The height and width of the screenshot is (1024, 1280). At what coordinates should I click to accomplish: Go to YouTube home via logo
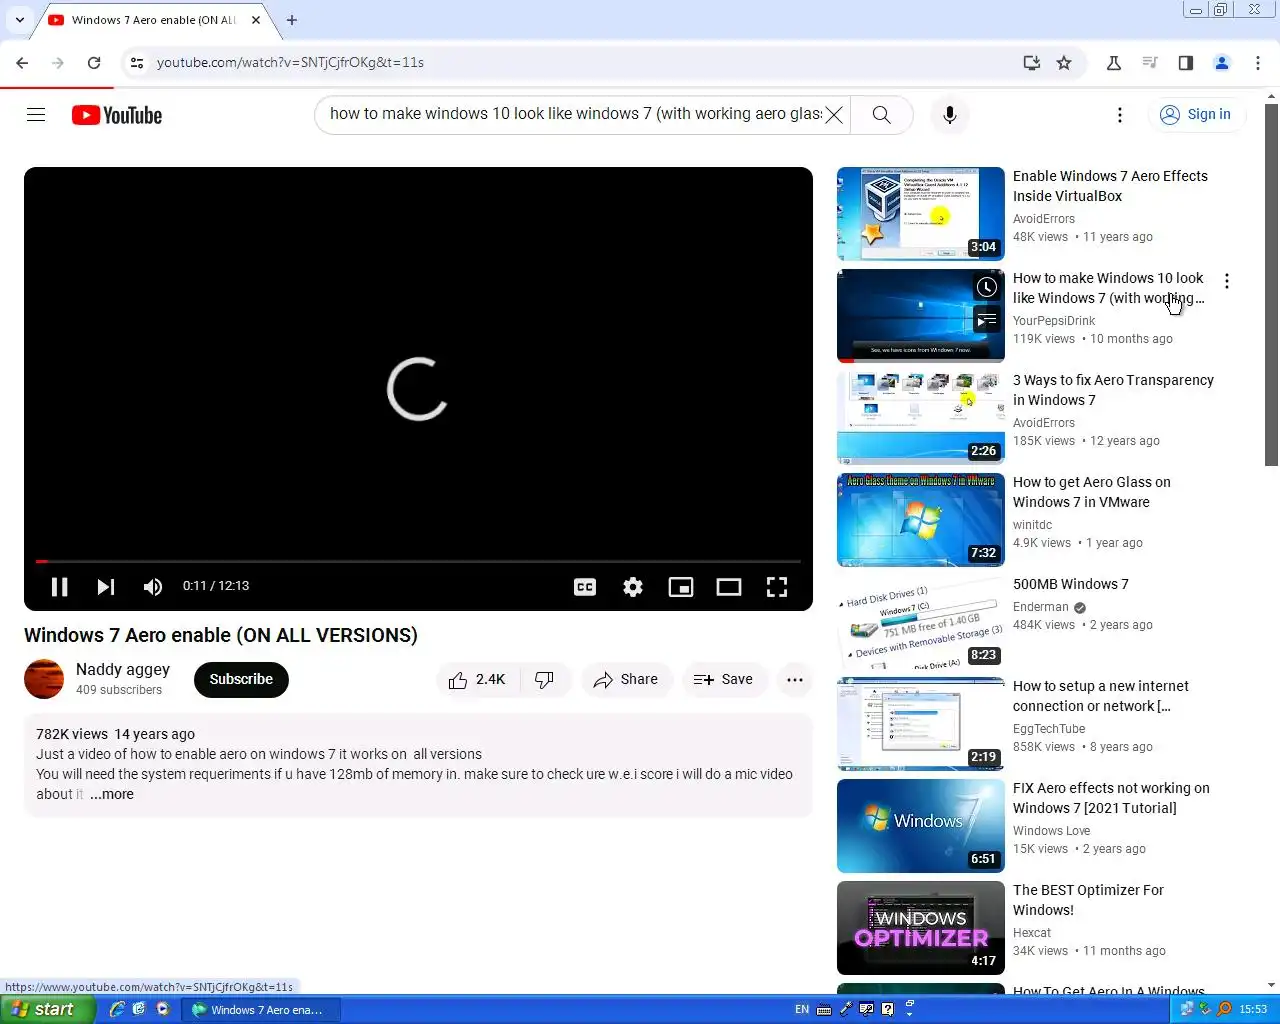(x=117, y=115)
